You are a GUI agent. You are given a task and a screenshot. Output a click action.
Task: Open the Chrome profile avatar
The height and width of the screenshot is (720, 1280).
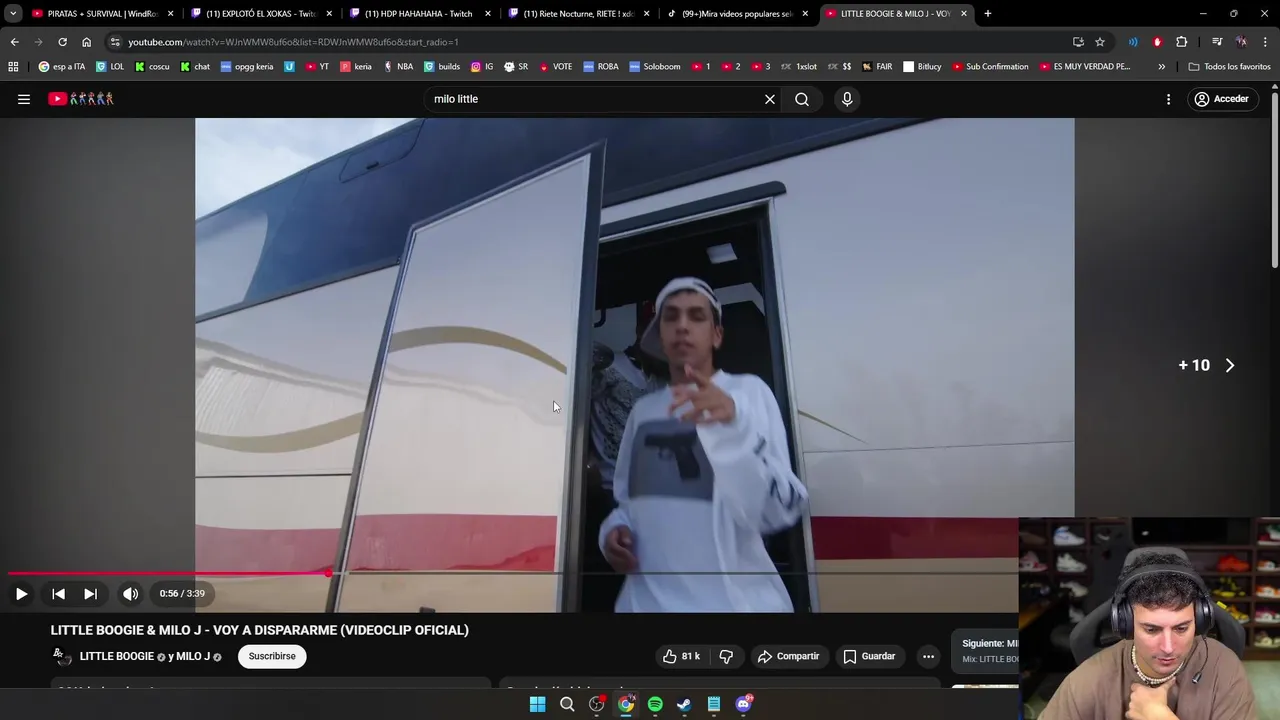point(1241,42)
